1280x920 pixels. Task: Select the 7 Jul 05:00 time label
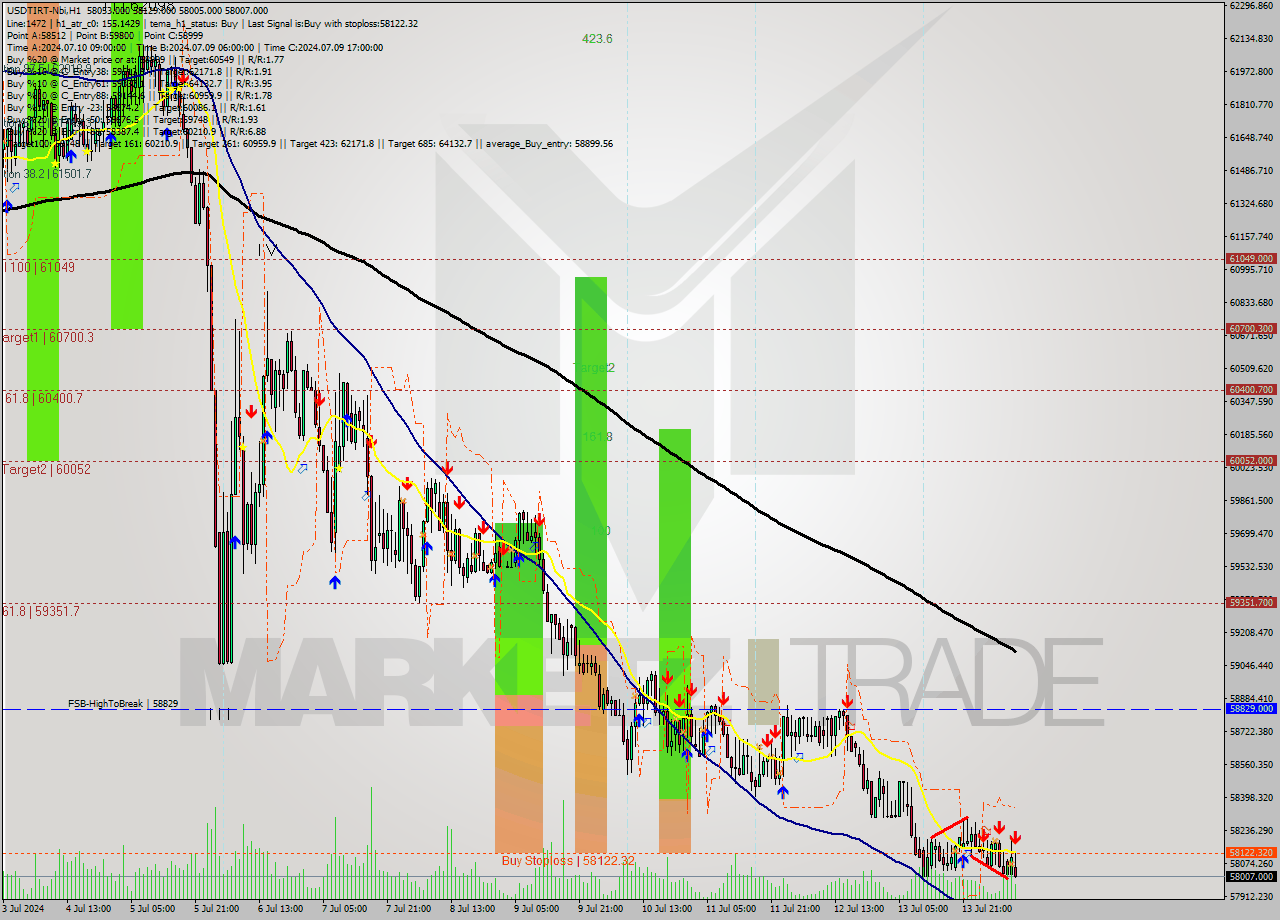[x=344, y=909]
